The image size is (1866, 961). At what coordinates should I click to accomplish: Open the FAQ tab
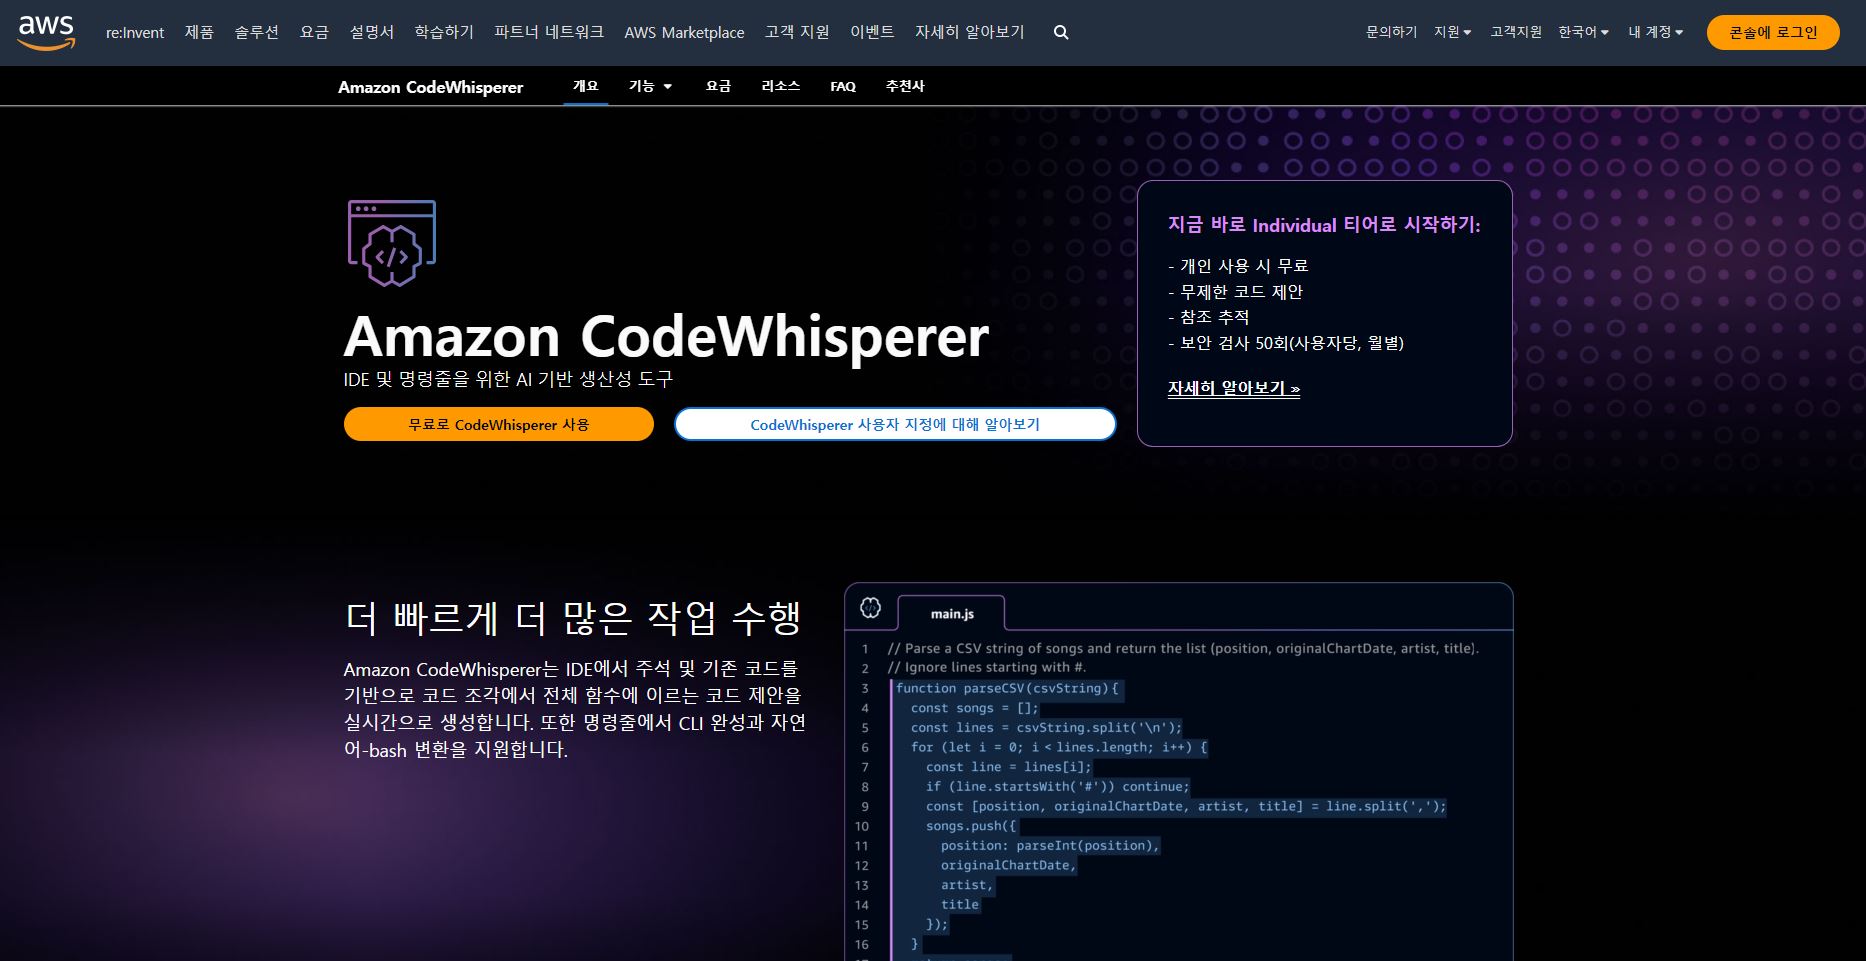843,86
